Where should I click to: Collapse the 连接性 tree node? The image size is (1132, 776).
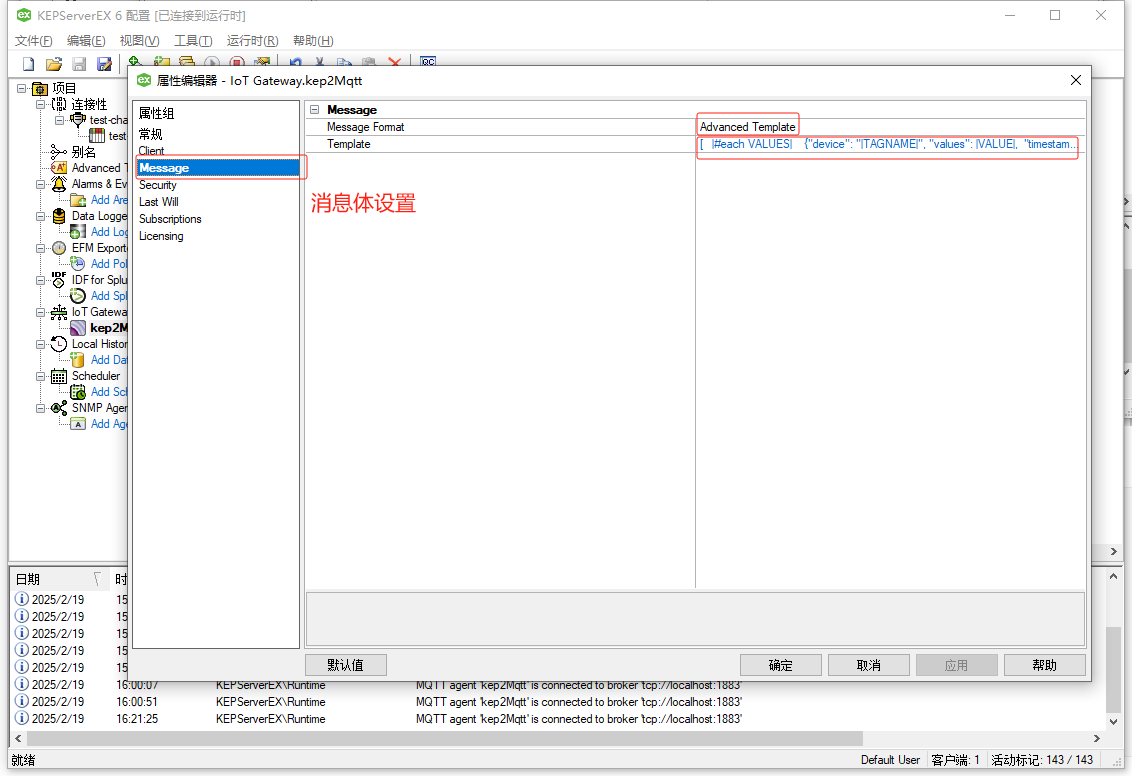(x=40, y=104)
